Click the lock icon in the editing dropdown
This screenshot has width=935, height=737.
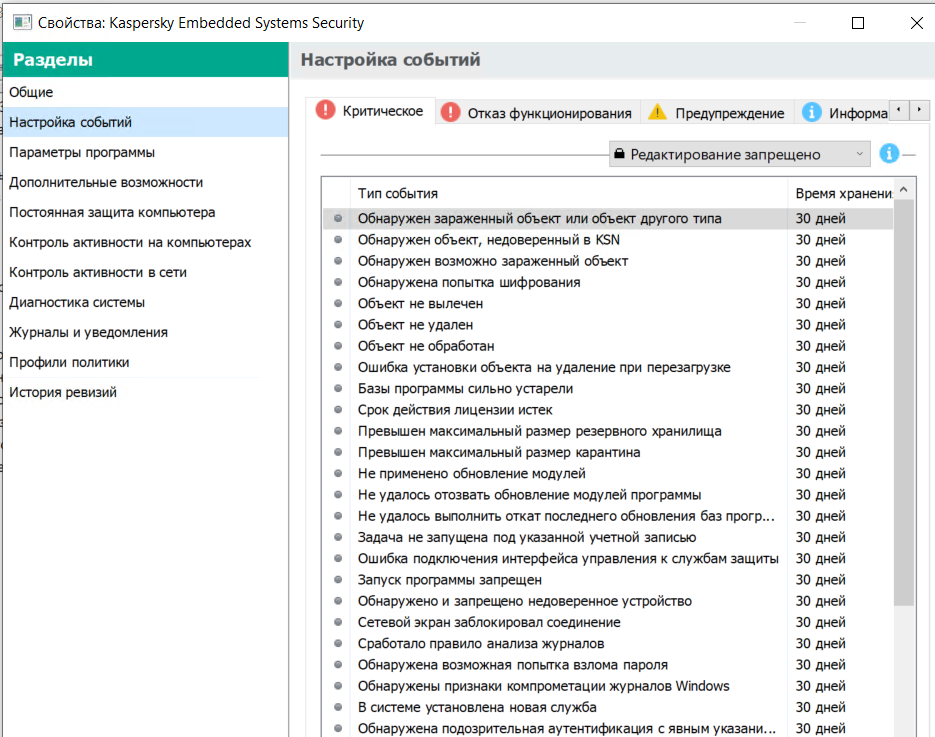pos(620,155)
